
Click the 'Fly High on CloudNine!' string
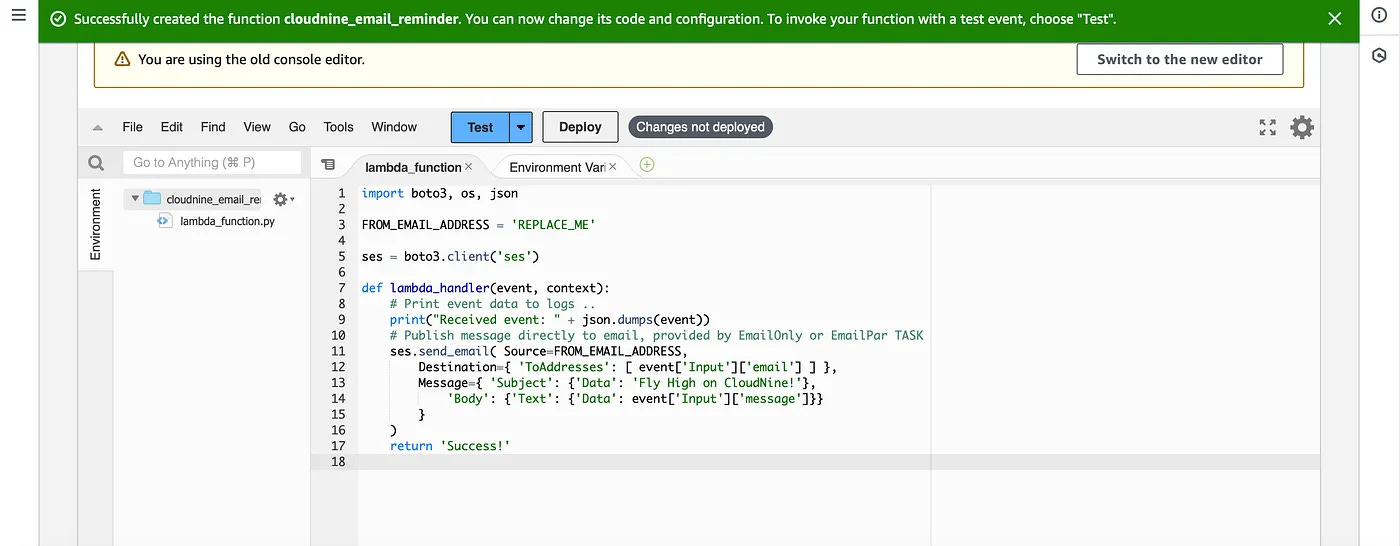[717, 383]
